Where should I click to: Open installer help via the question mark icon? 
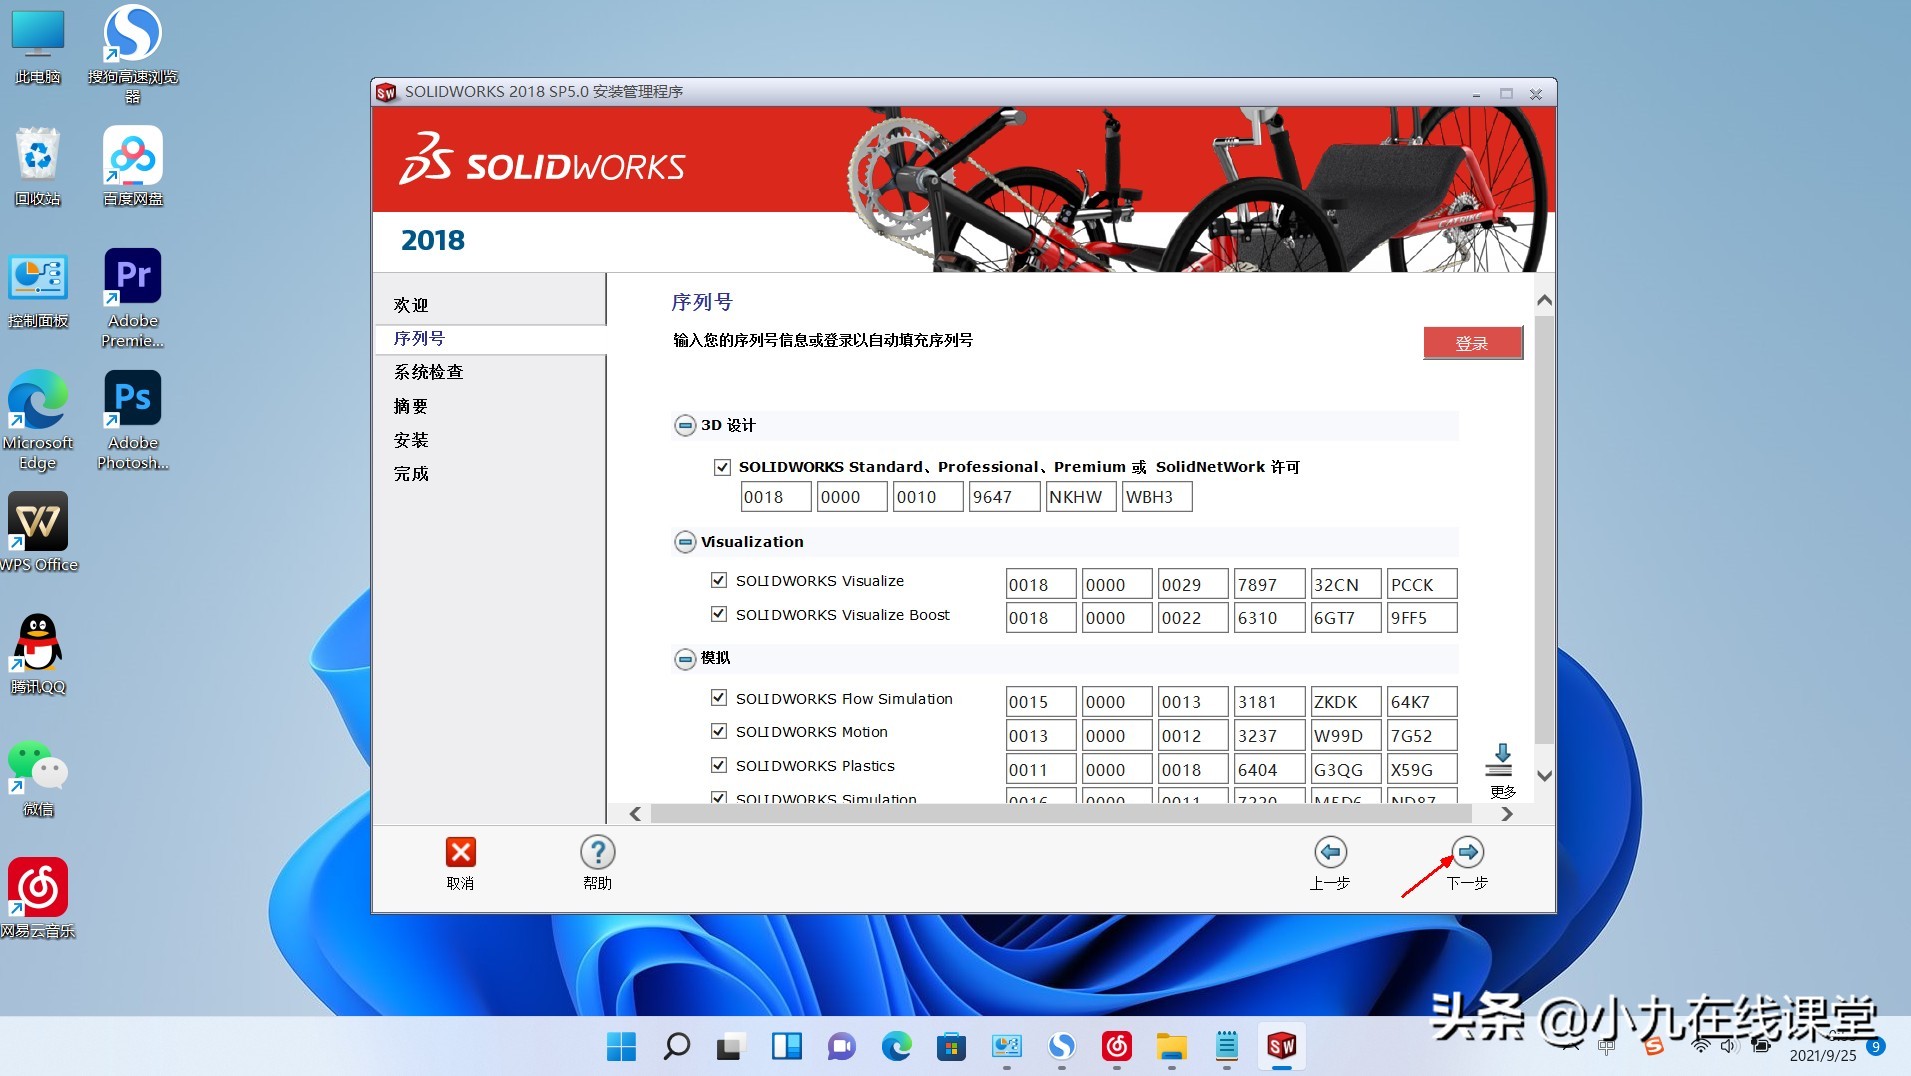click(x=597, y=852)
